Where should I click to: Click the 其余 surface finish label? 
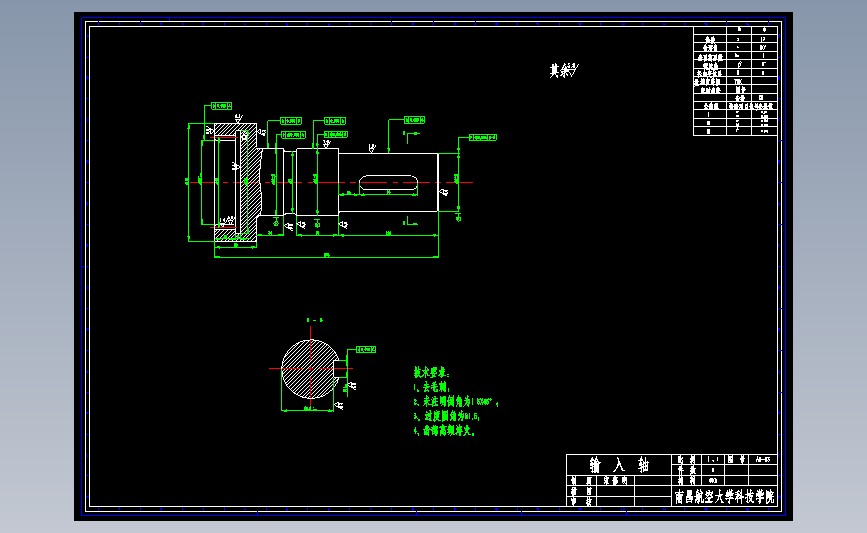564,70
